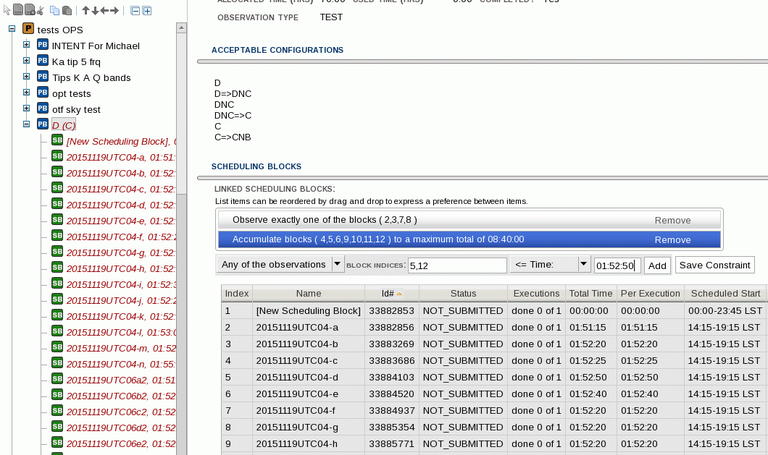This screenshot has height=455, width=768.
Task: Select the 'opt tests' program block
Action: coord(71,93)
